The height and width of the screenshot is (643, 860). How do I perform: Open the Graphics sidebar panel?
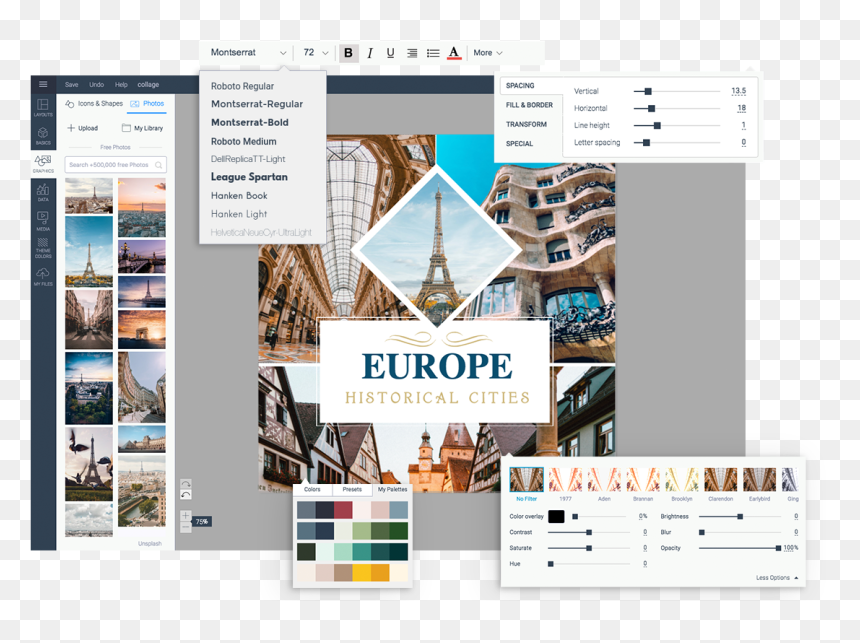pyautogui.click(x=43, y=163)
